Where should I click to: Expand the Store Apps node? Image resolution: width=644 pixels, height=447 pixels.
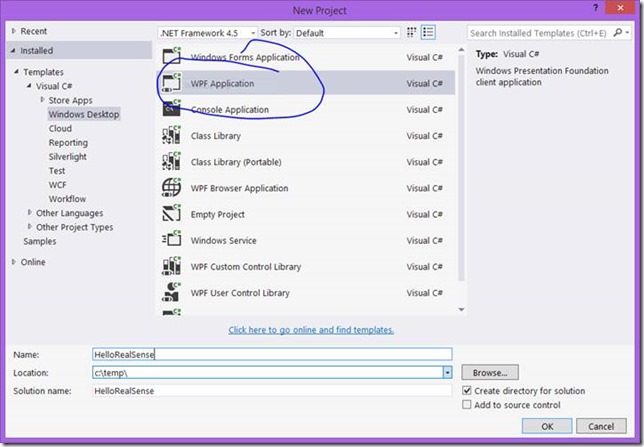[x=42, y=99]
